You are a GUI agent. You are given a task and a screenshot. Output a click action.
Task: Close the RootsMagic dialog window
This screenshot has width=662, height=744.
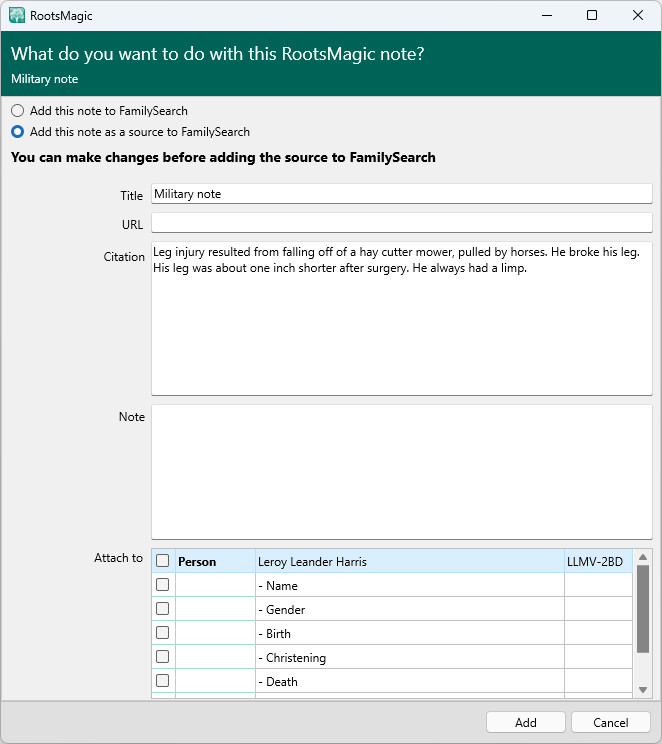[x=638, y=15]
